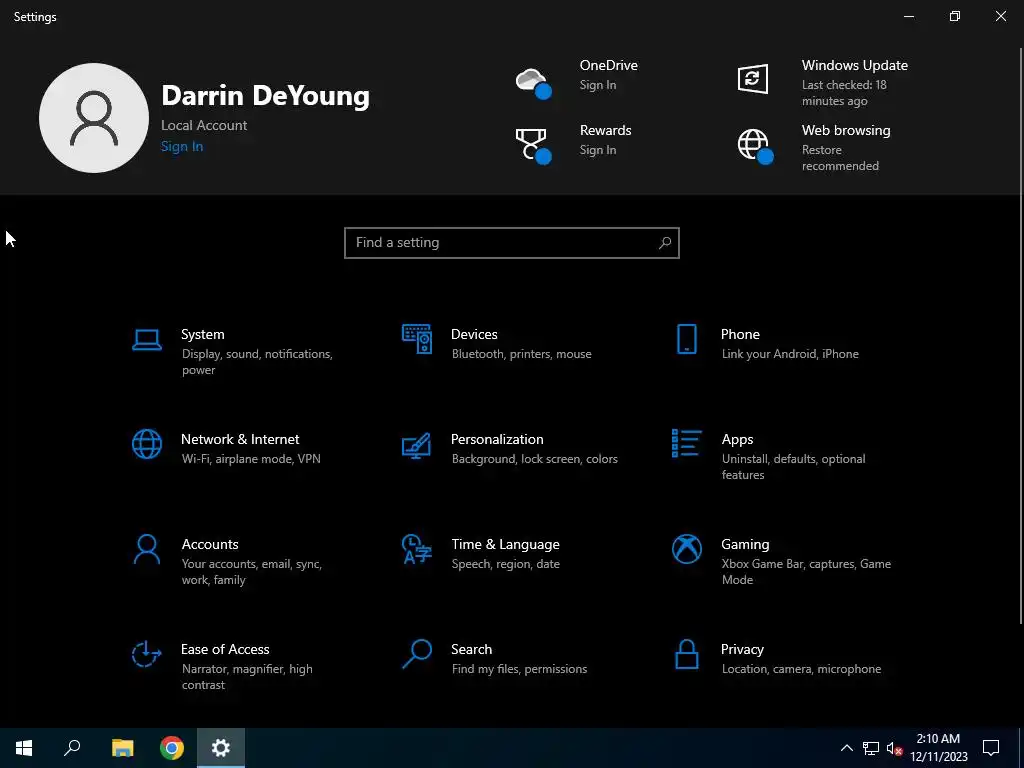Click the Rewards heading text
The image size is (1024, 768).
[x=605, y=131]
